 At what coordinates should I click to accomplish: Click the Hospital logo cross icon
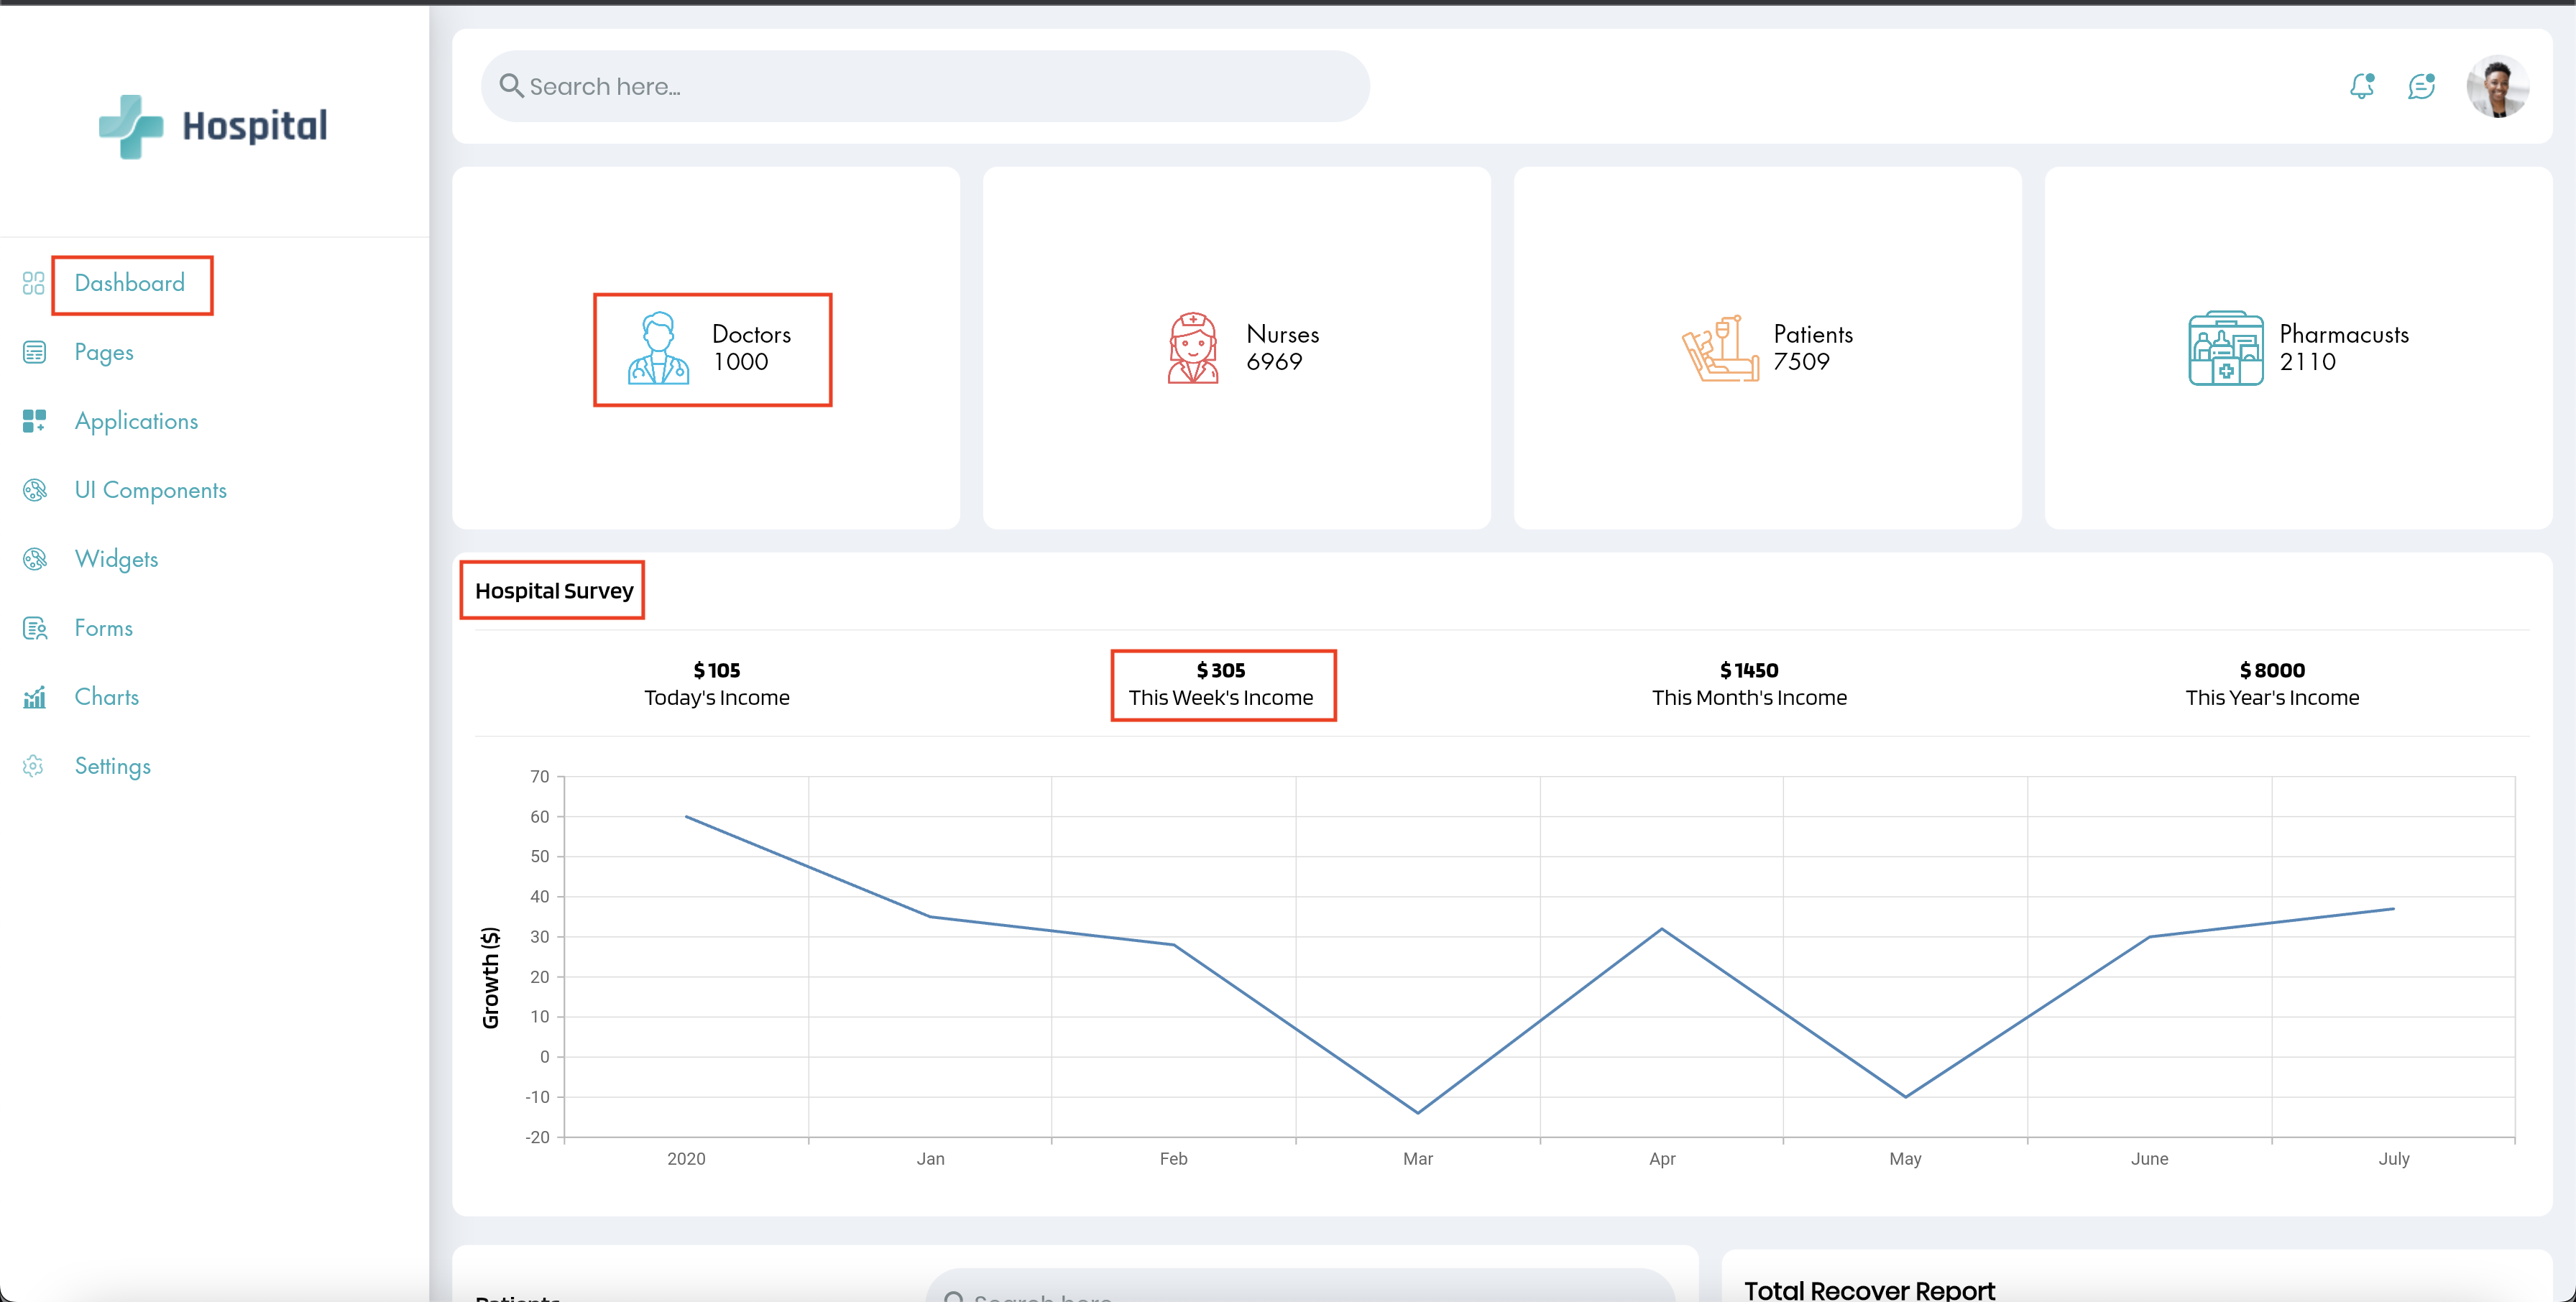[131, 126]
